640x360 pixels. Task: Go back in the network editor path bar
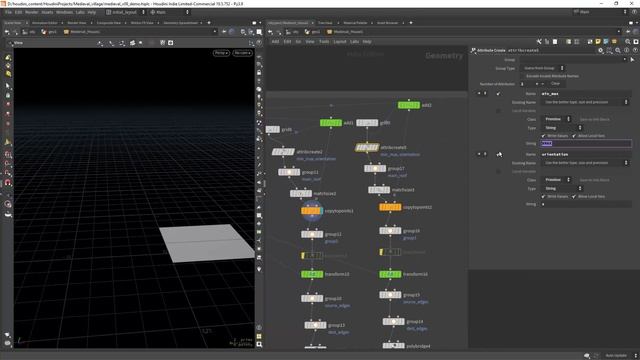coord(270,32)
